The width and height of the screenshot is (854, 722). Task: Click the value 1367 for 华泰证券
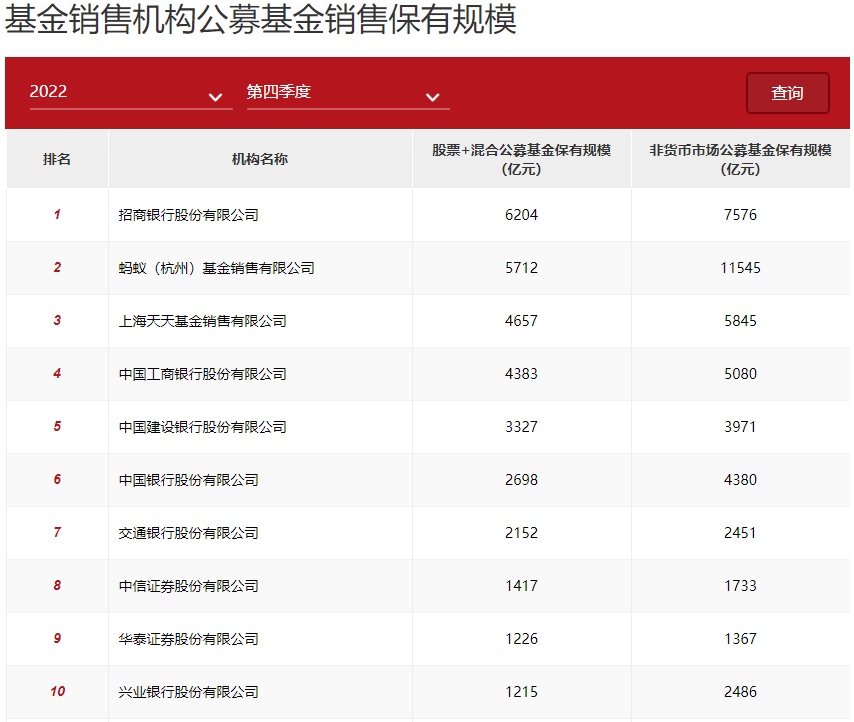click(740, 639)
